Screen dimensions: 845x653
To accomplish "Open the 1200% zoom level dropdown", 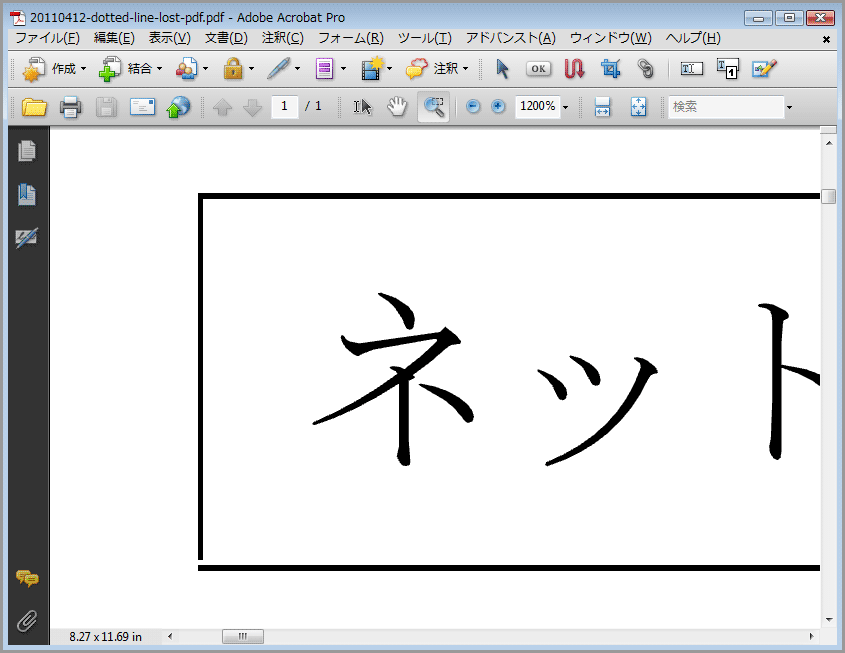I will pos(565,107).
